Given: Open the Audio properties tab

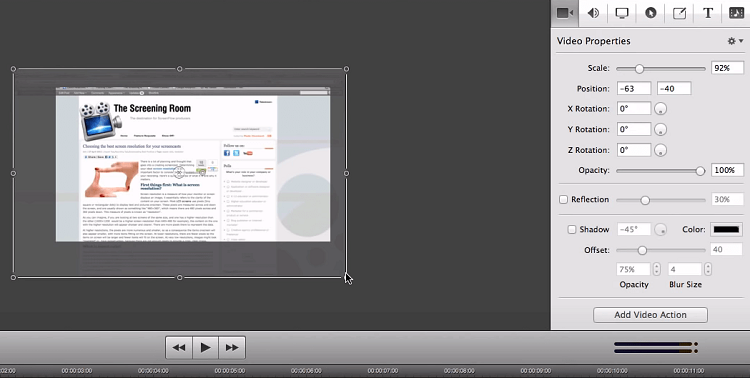Looking at the screenshot, I should tap(593, 13).
